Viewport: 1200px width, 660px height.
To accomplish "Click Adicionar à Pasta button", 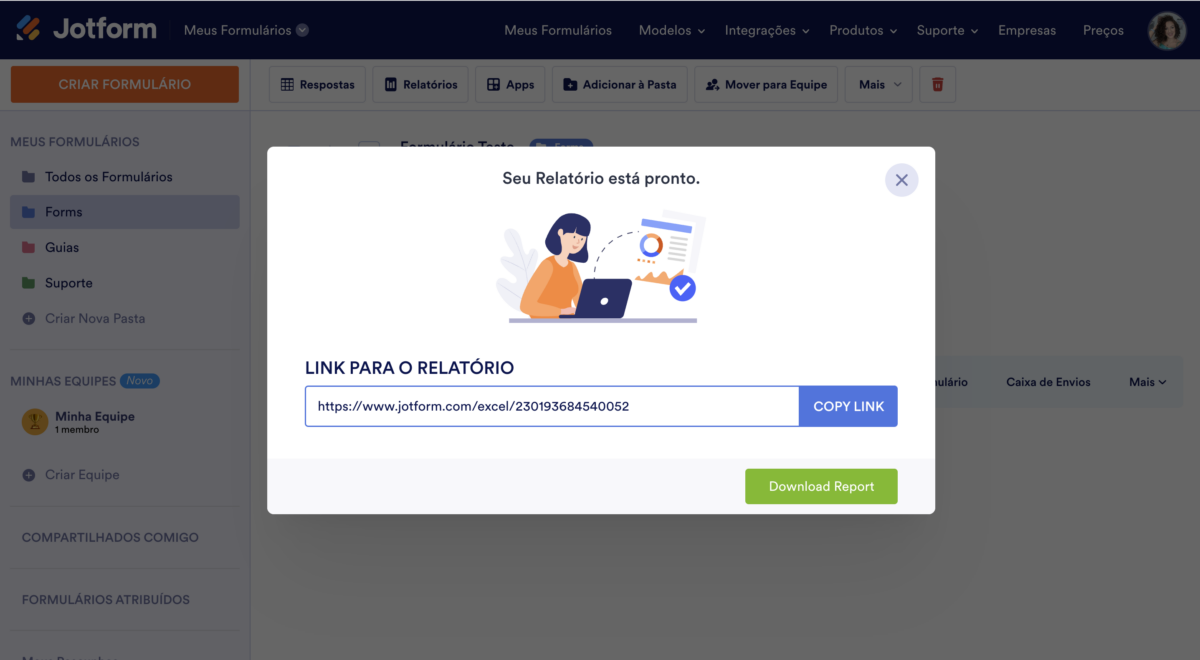I will click(x=620, y=85).
